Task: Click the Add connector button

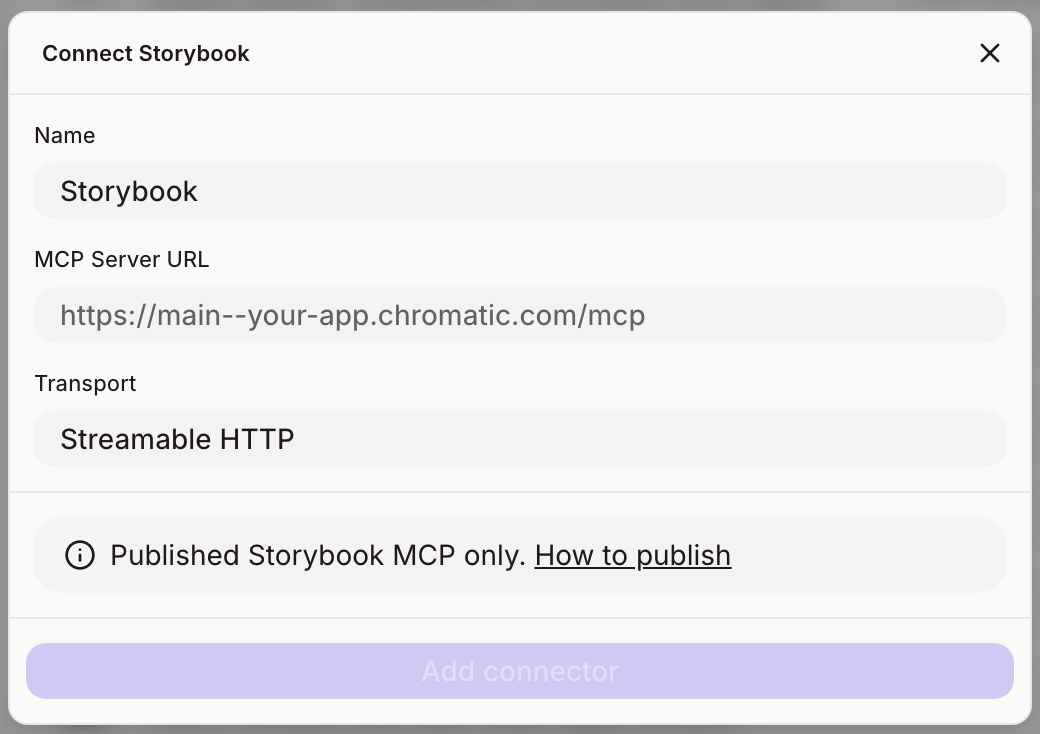Action: (520, 671)
